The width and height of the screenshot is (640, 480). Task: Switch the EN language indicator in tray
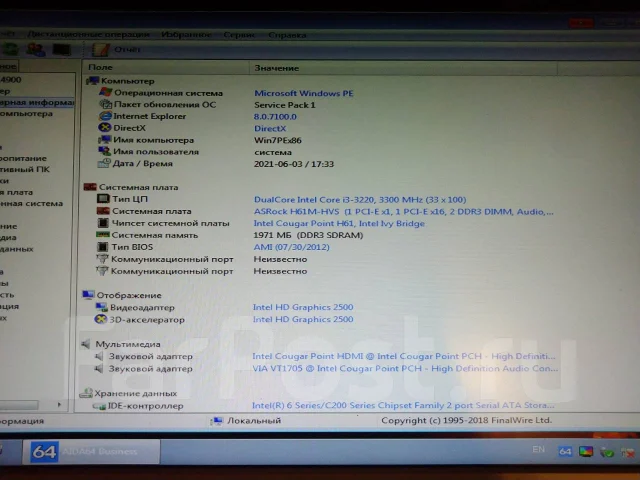538,449
